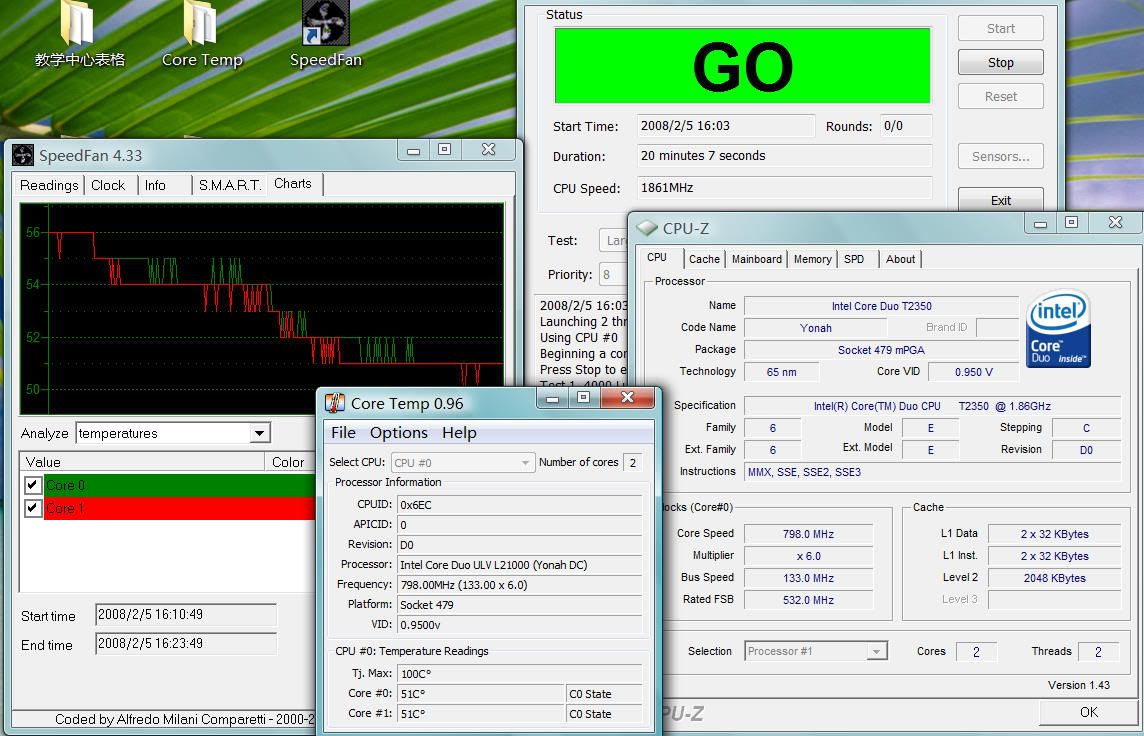Switch to SpeedFan Info tab
1144x736 pixels.
pos(155,185)
